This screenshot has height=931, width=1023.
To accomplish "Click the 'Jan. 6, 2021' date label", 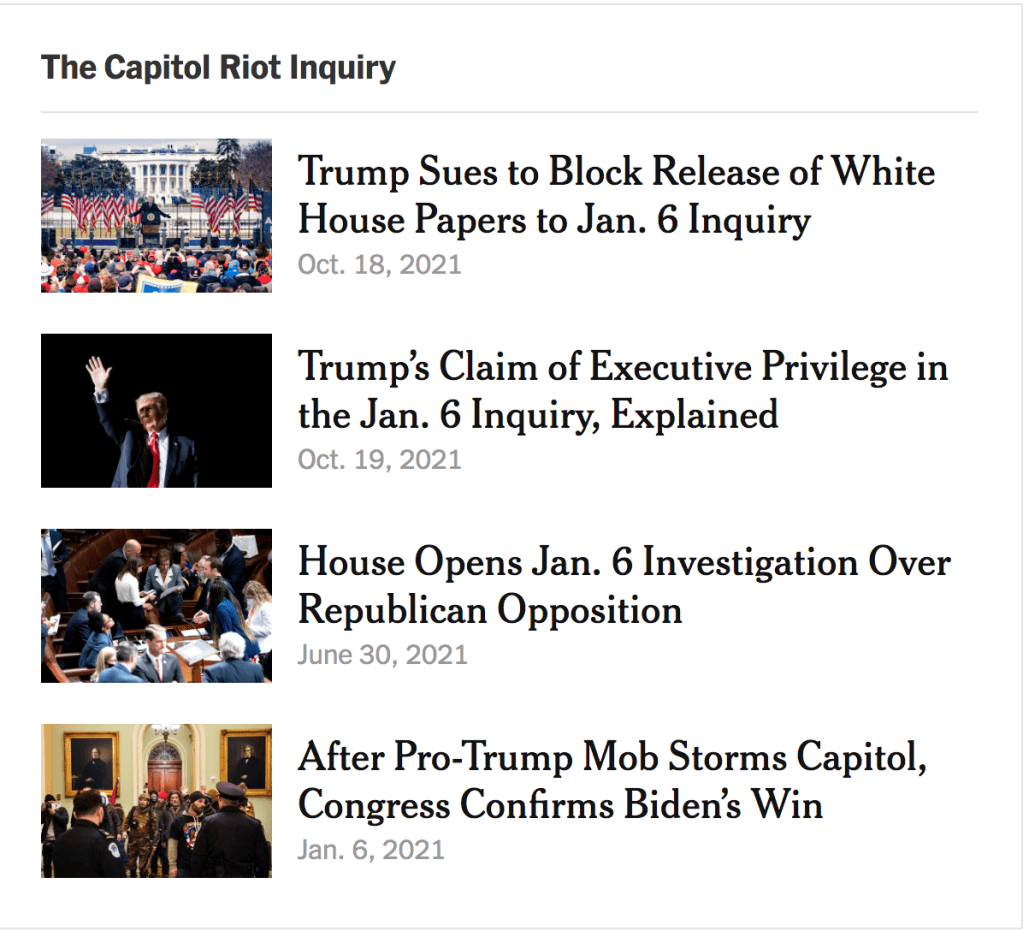I will [370, 850].
